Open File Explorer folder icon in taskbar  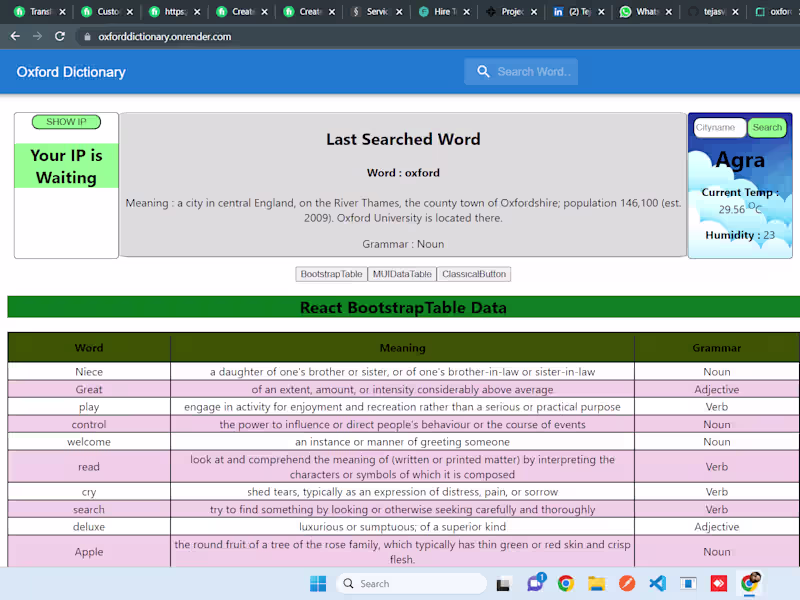pyautogui.click(x=596, y=583)
